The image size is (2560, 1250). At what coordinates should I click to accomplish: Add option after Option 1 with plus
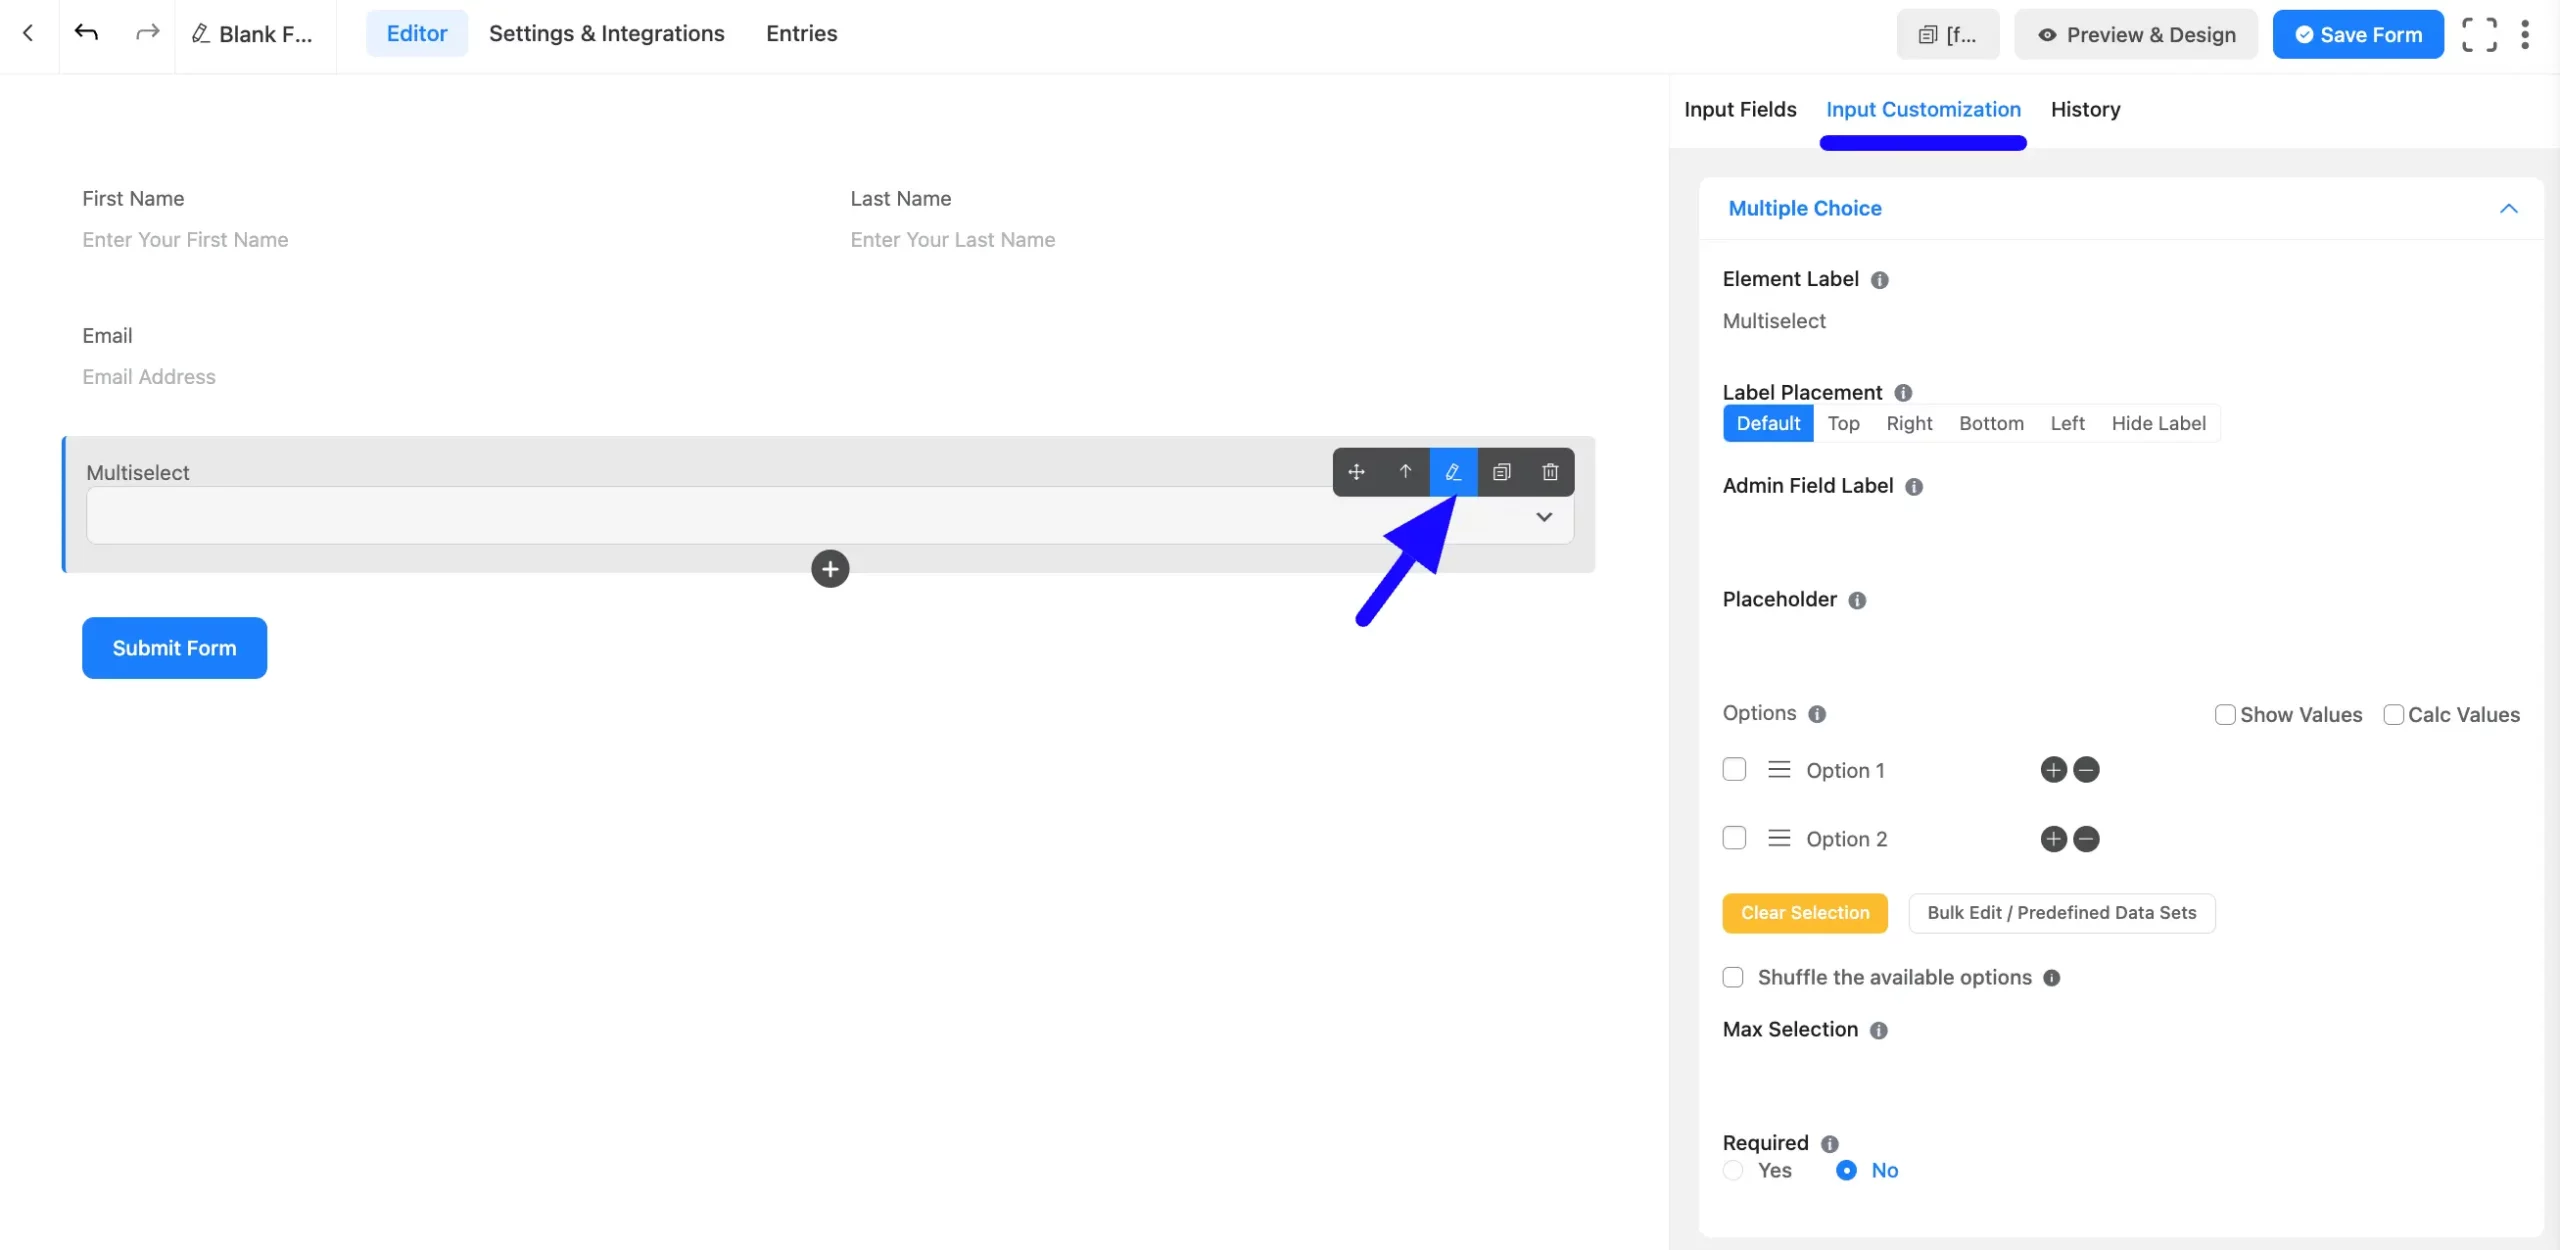(x=2053, y=770)
